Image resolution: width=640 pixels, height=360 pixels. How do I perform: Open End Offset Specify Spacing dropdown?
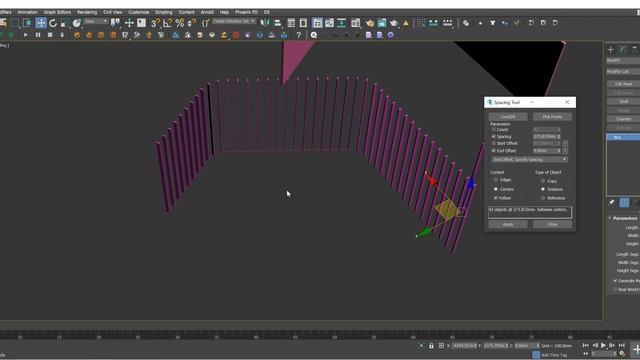click(529, 159)
